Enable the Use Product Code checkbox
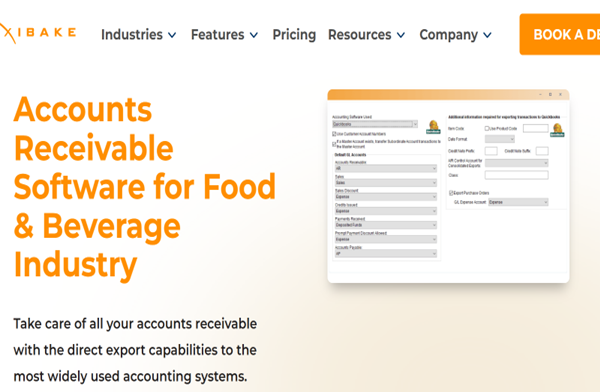This screenshot has width=600, height=392. [x=487, y=129]
